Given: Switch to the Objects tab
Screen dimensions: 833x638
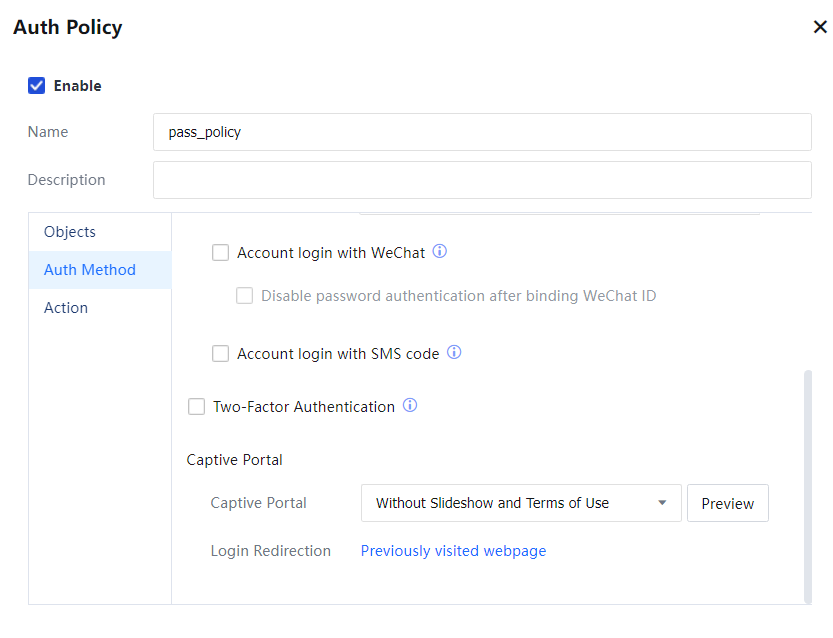Looking at the screenshot, I should (x=70, y=232).
